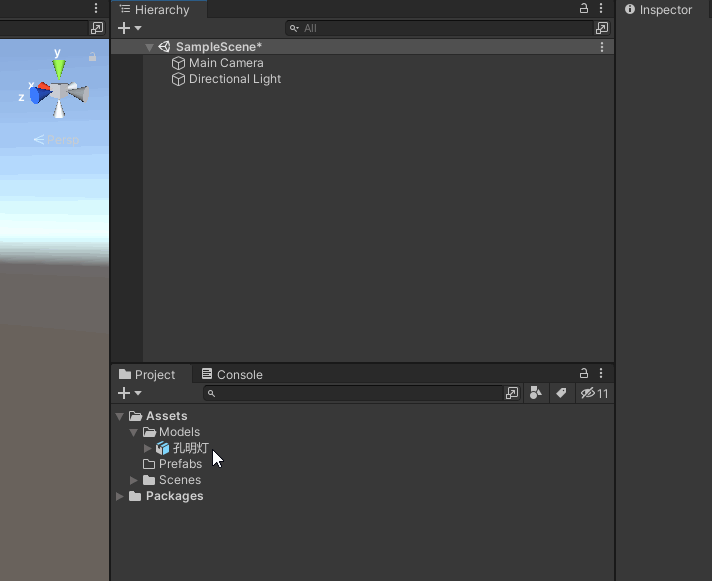Open the Project create dropdown arrow
The height and width of the screenshot is (581, 712).
click(x=138, y=393)
